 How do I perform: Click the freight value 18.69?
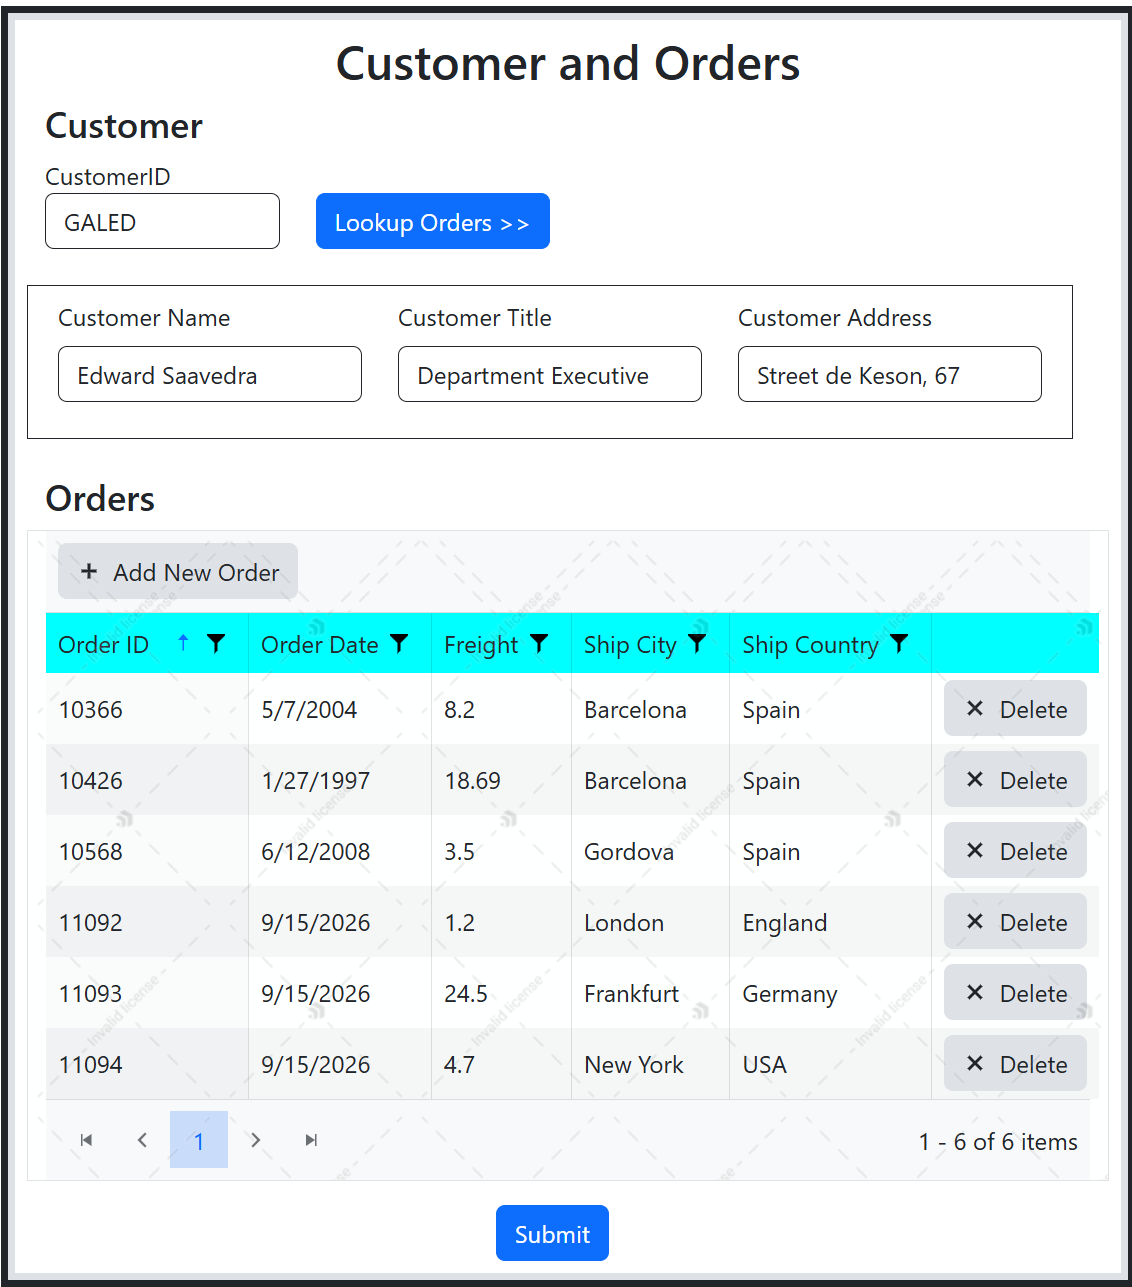point(473,781)
